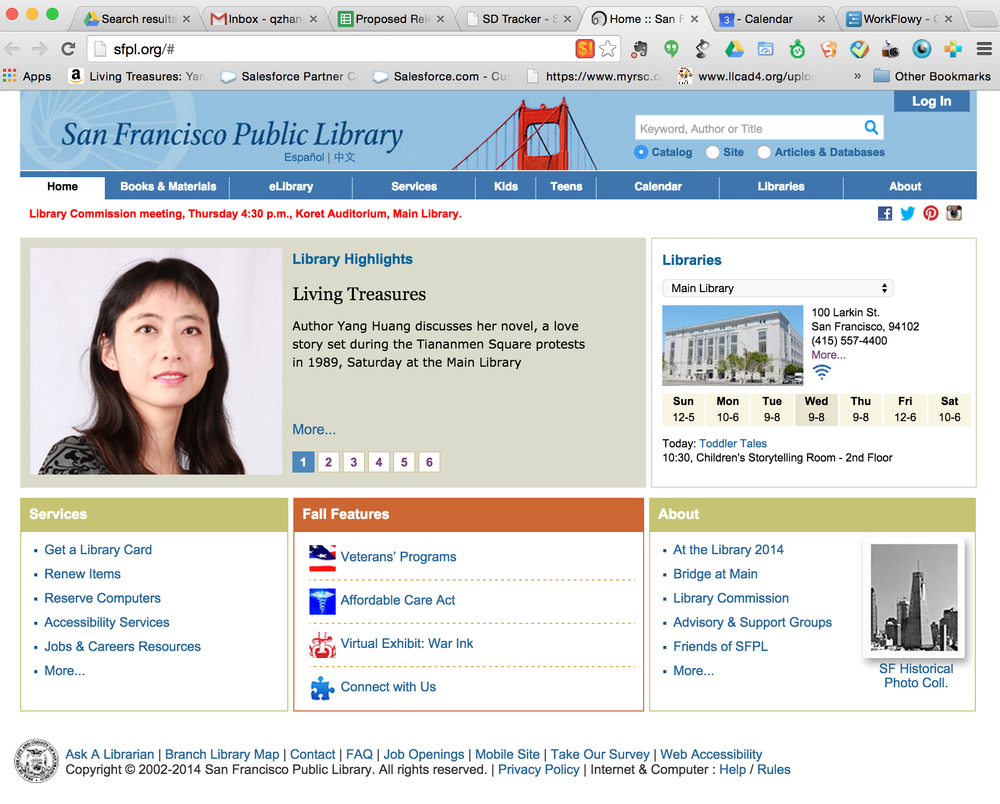Open the Kids navigation tab
Image resolution: width=1000 pixels, height=804 pixels.
tap(506, 186)
